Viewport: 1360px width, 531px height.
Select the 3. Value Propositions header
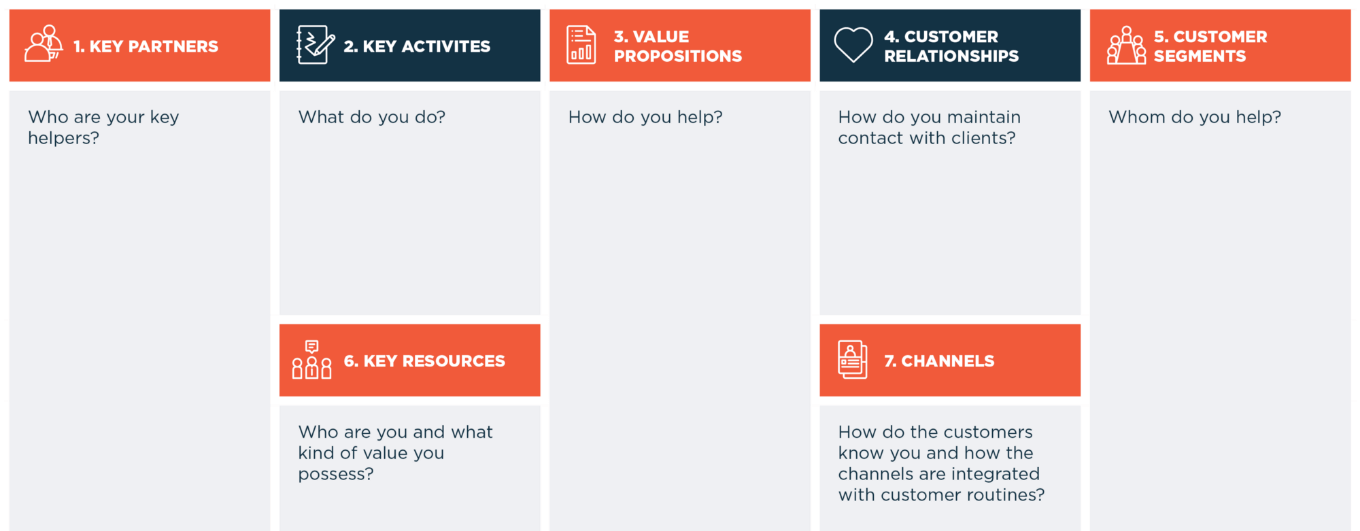click(680, 45)
